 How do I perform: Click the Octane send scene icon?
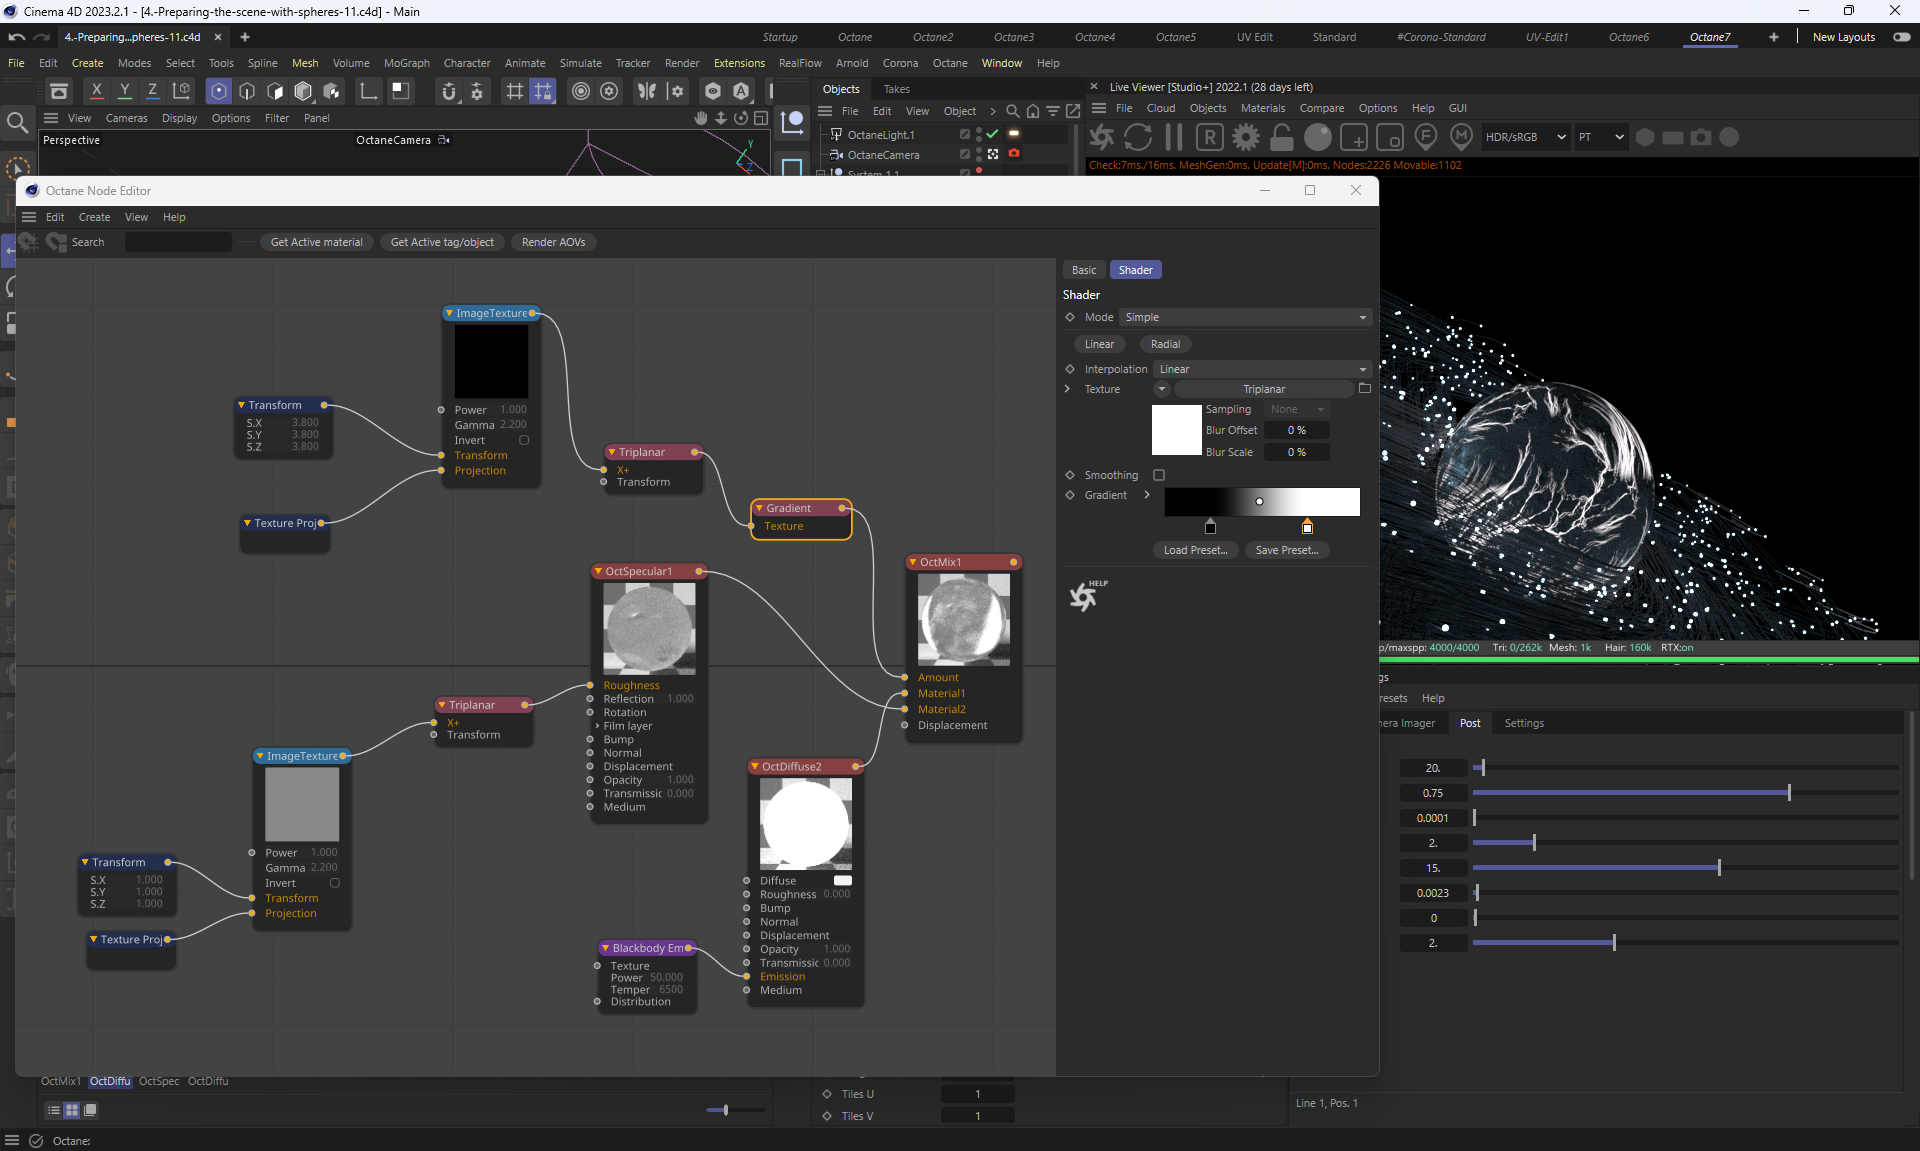(1102, 137)
